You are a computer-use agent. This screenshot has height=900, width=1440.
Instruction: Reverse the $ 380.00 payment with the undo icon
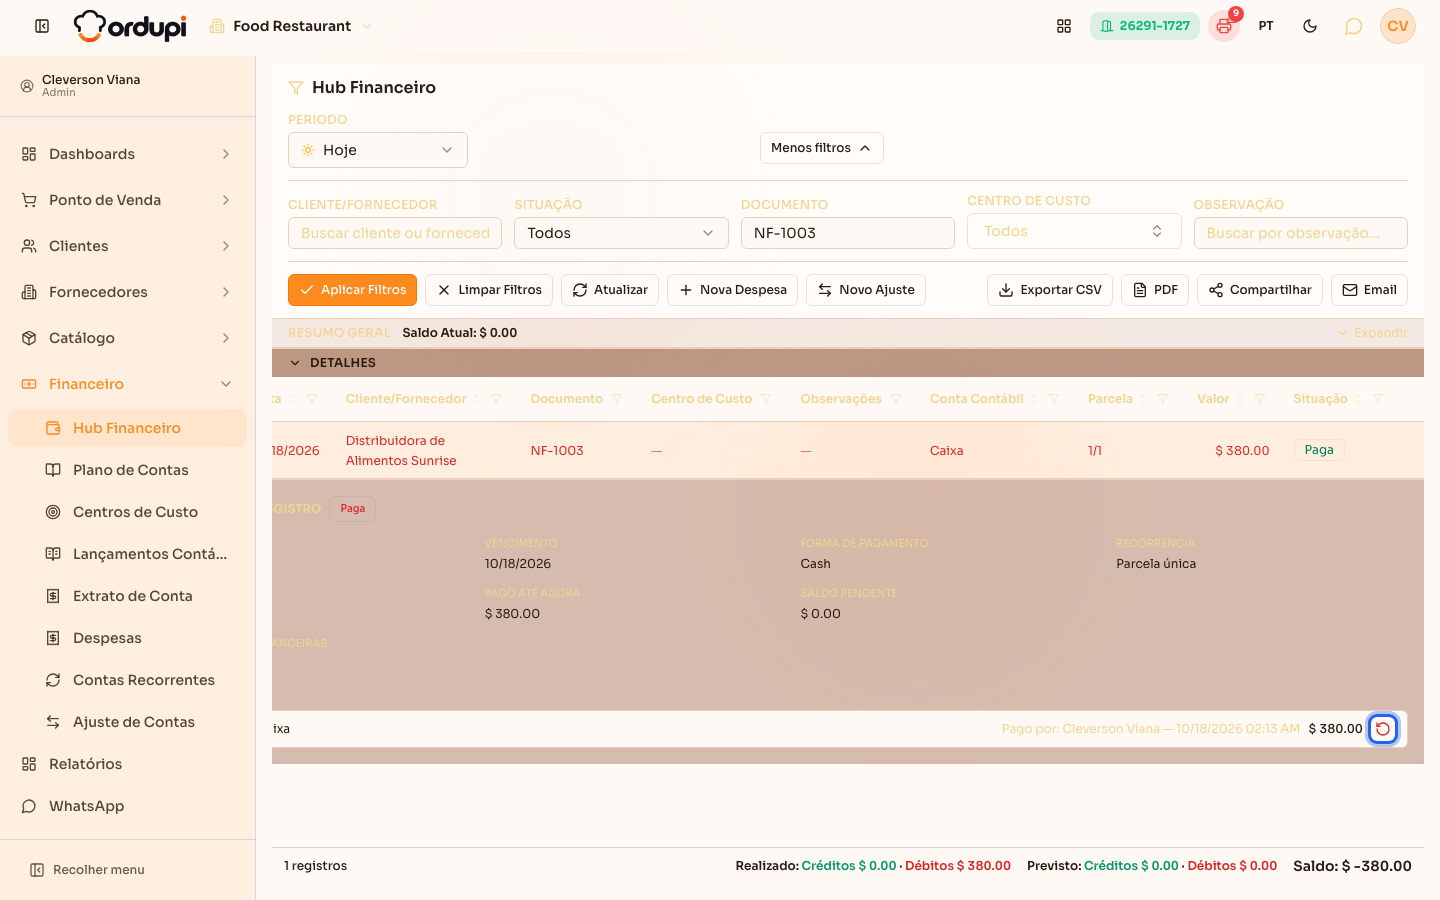[x=1383, y=729]
